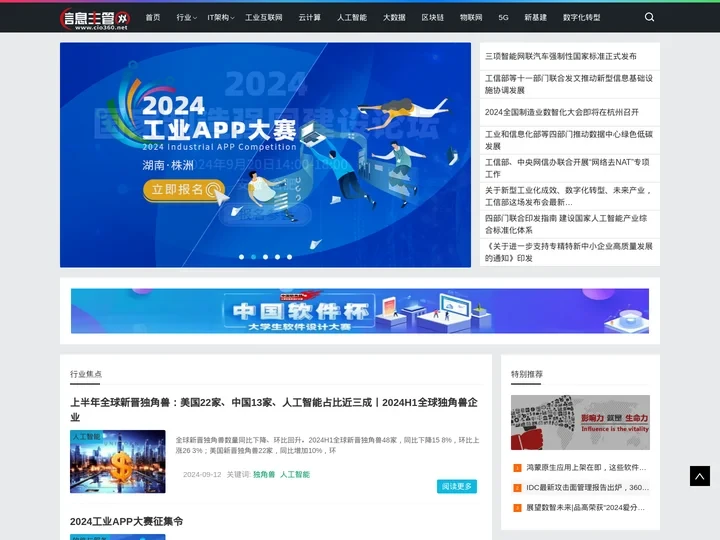Click the back-to-top arrow button
Viewport: 720px width, 540px height.
699,476
